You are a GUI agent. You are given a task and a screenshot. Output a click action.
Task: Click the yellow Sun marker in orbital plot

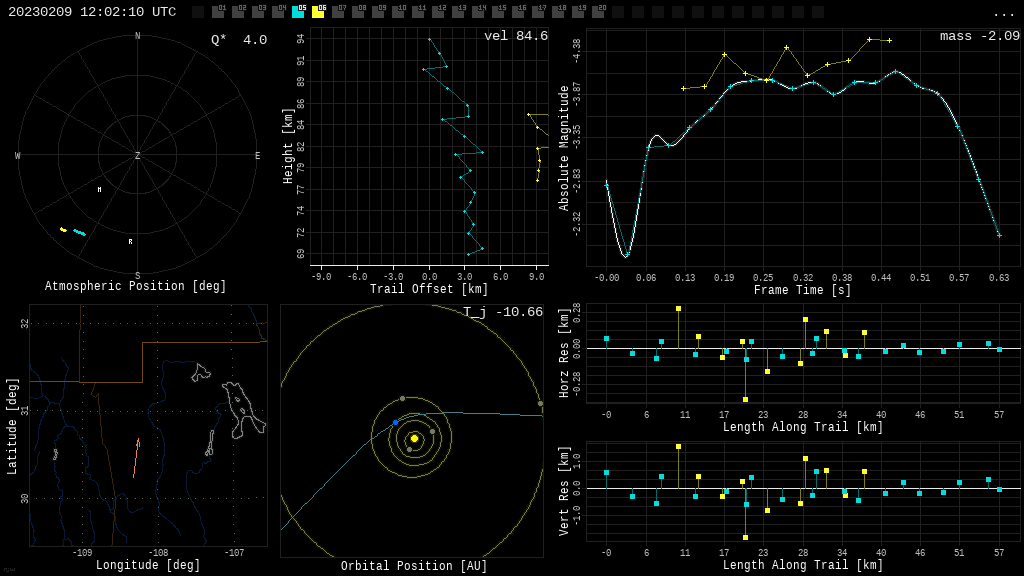click(x=414, y=438)
